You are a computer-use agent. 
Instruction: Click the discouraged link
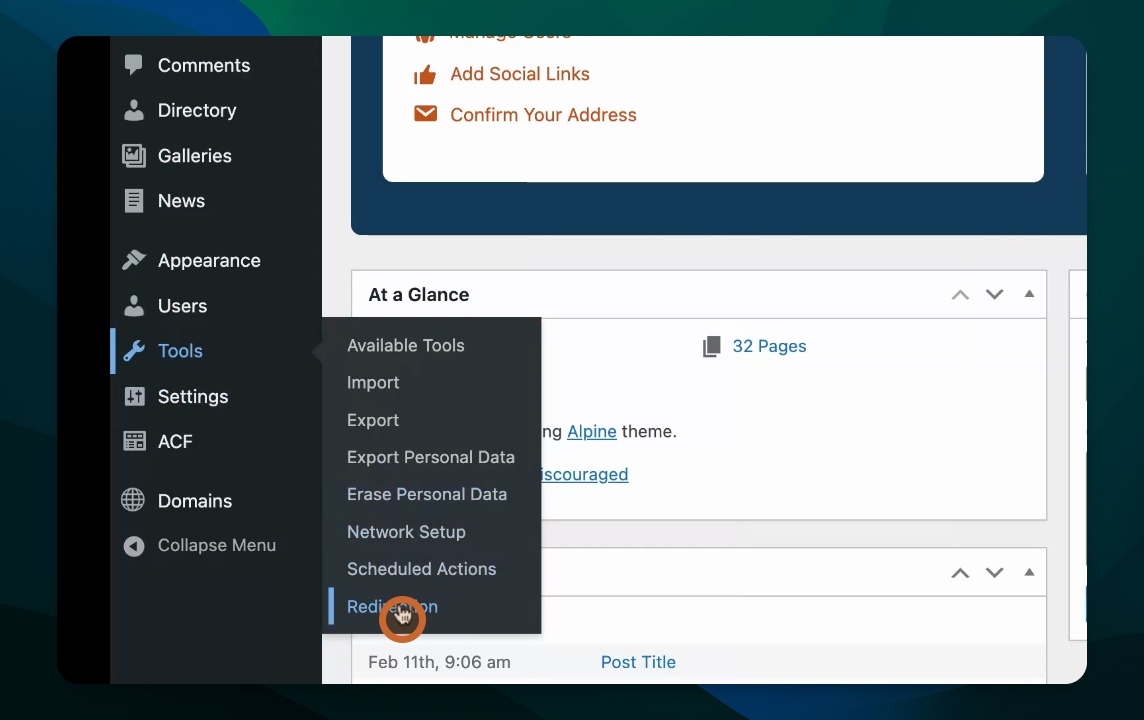click(x=584, y=475)
